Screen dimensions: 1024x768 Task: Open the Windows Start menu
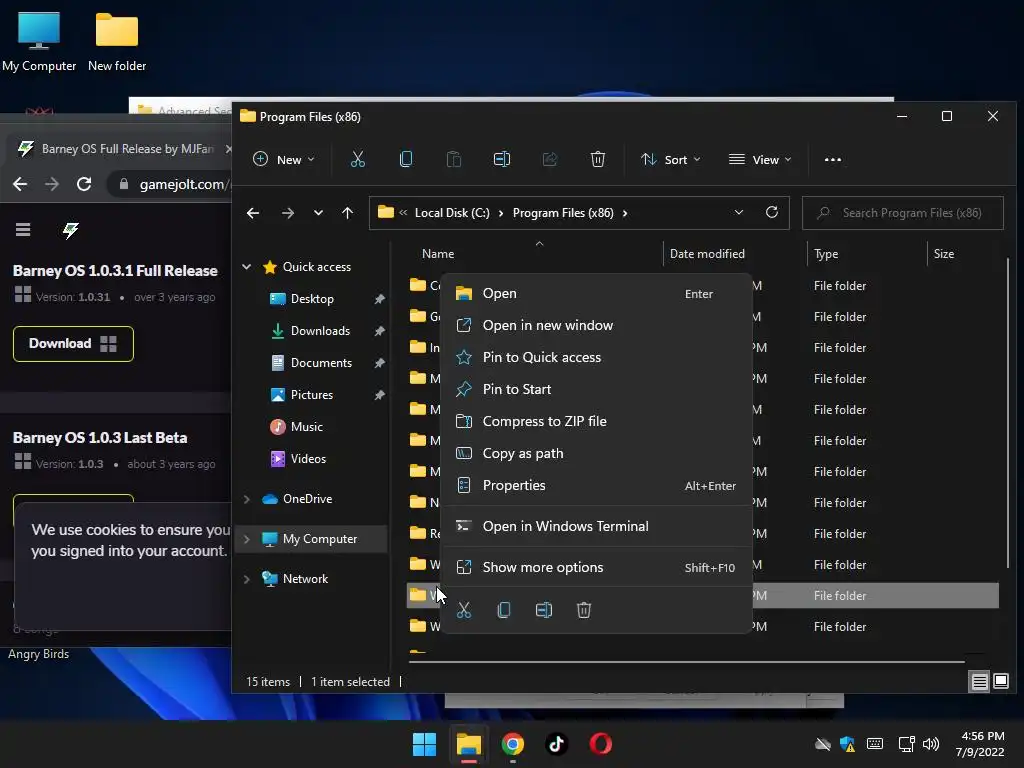pos(424,744)
